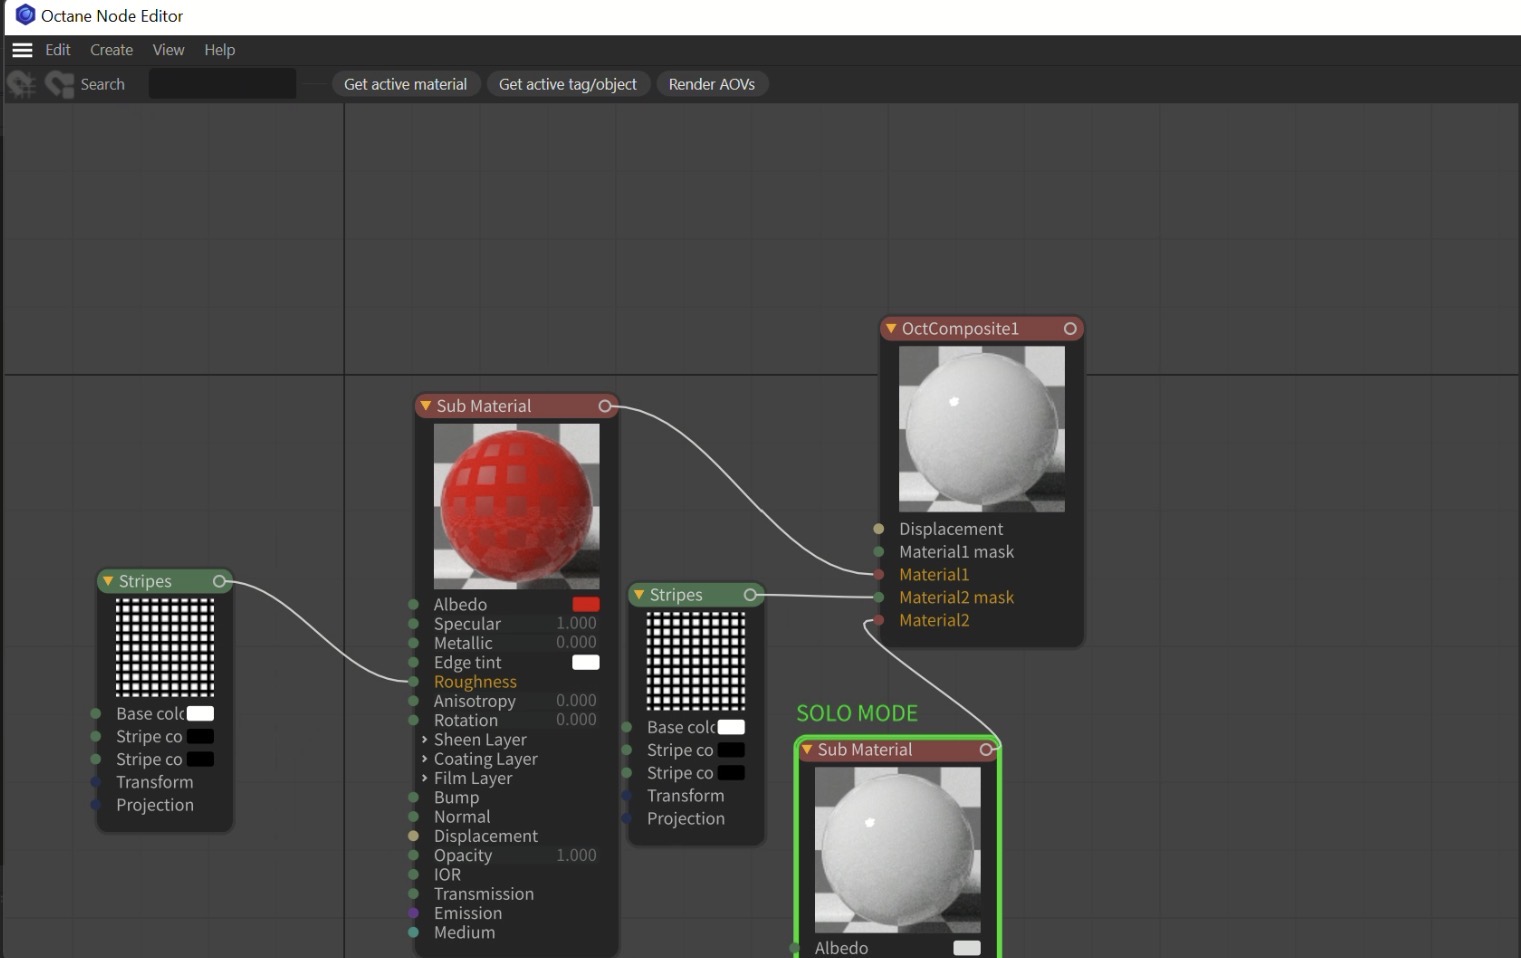
Task: Toggle the snap-to-grid magnet icon
Action: tap(21, 84)
